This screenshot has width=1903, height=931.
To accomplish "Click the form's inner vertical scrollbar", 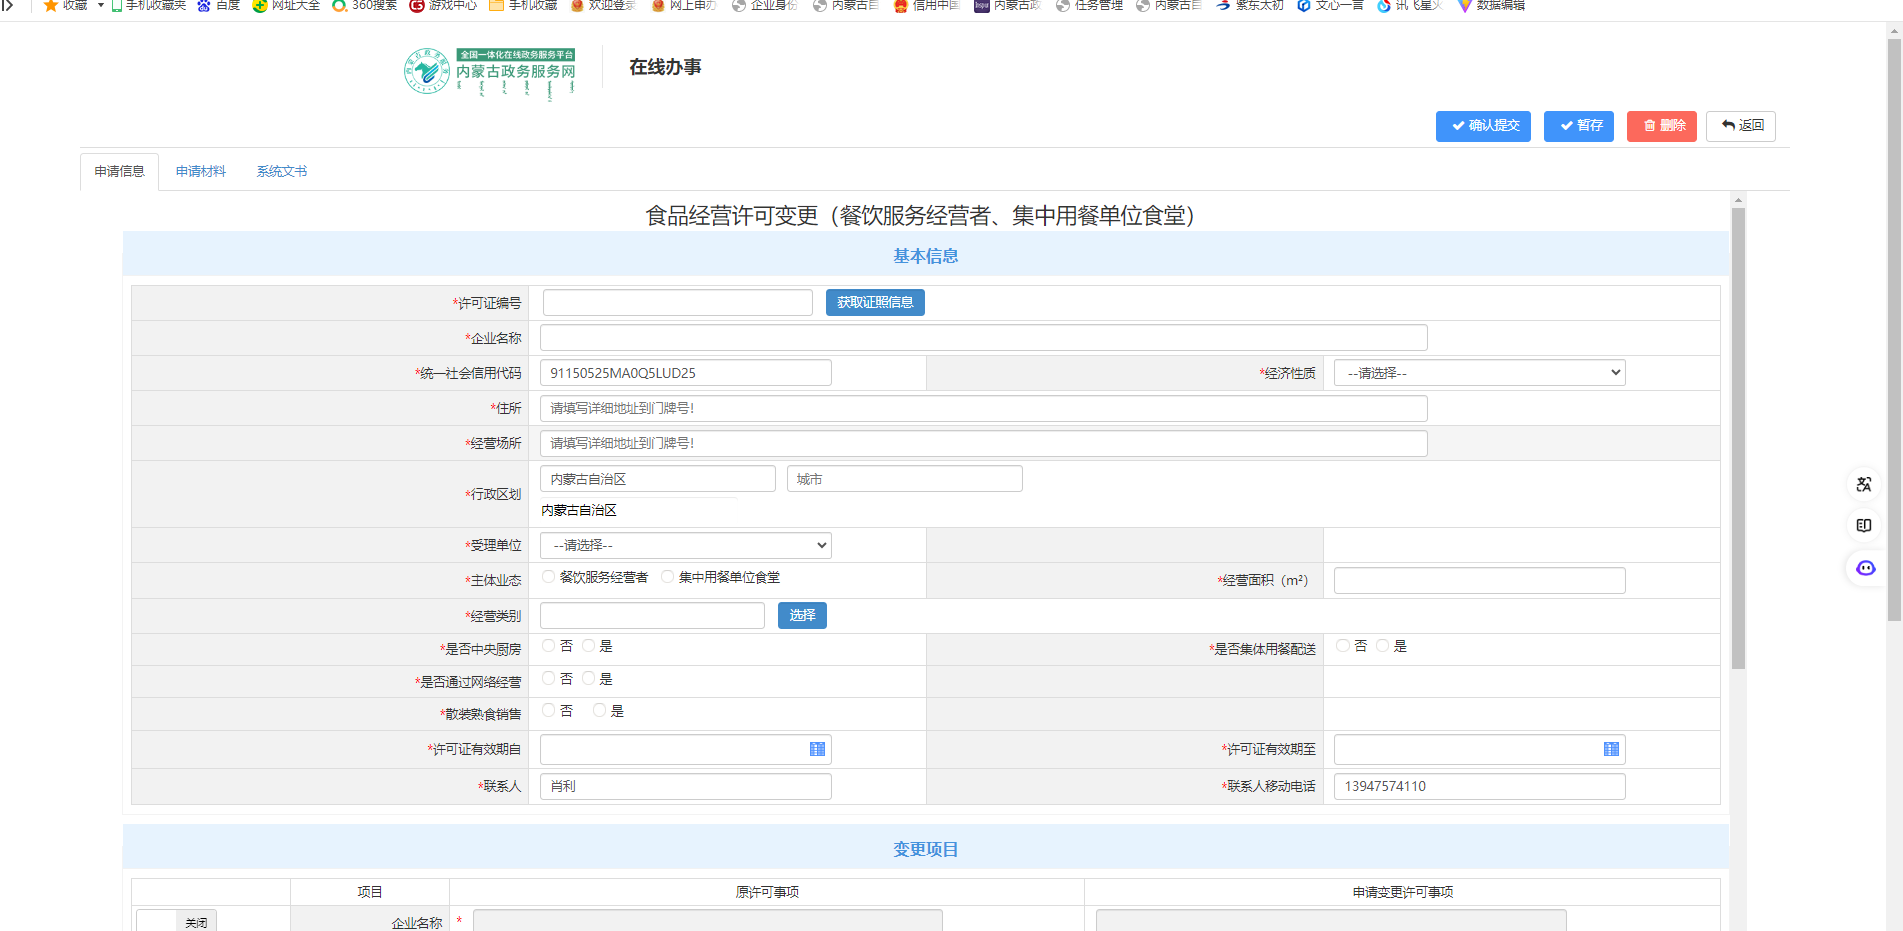I will [1738, 438].
